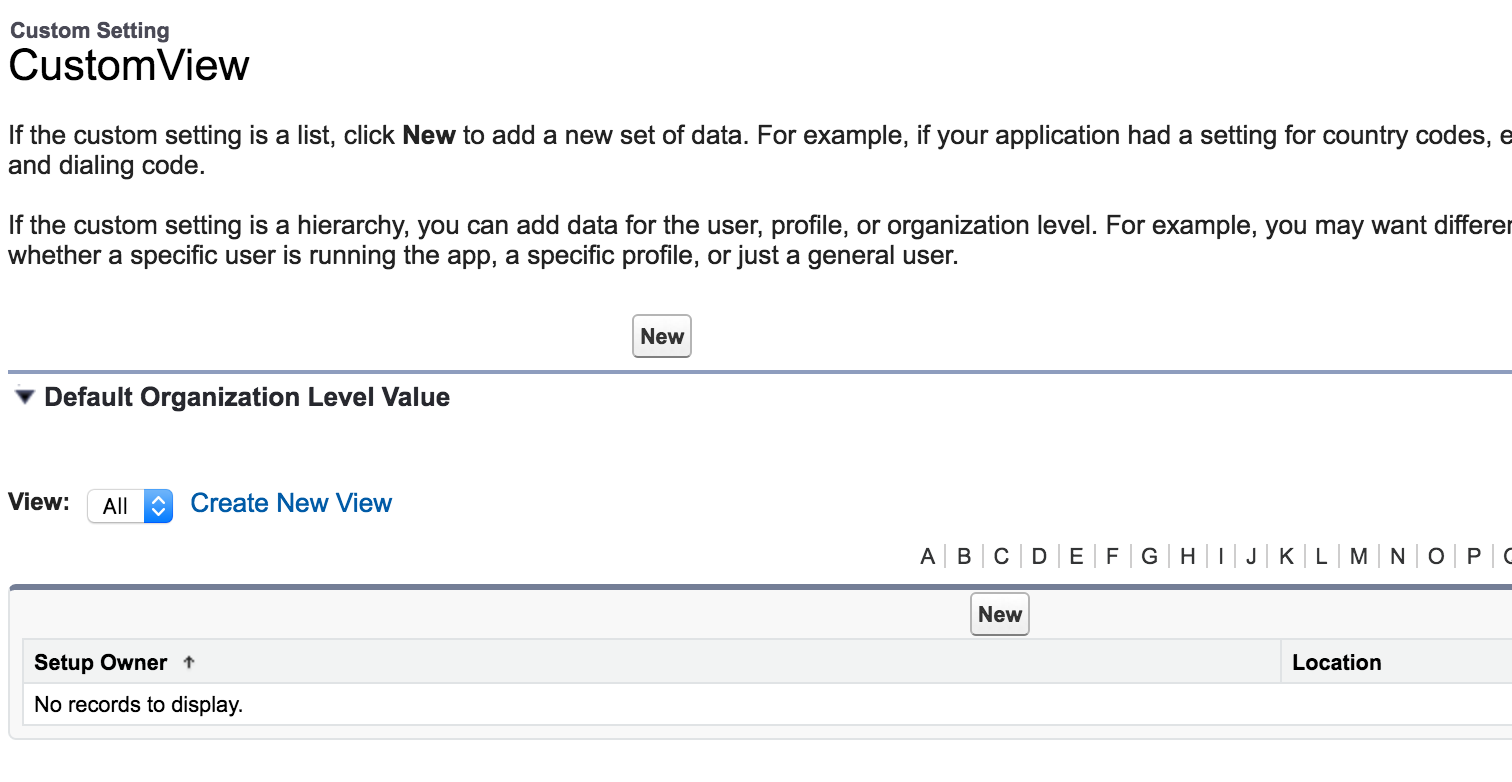Image resolution: width=1512 pixels, height=782 pixels.
Task: Show records starting with C
Action: coord(1001,556)
